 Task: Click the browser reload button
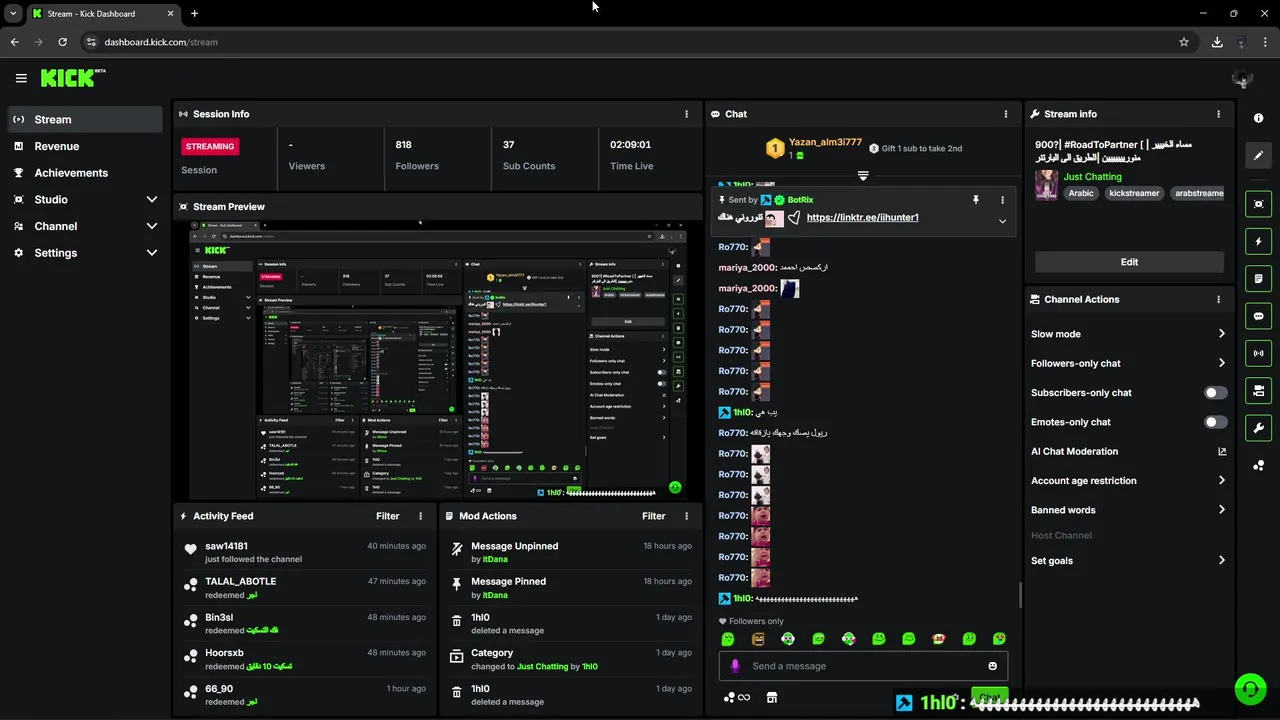click(x=62, y=42)
